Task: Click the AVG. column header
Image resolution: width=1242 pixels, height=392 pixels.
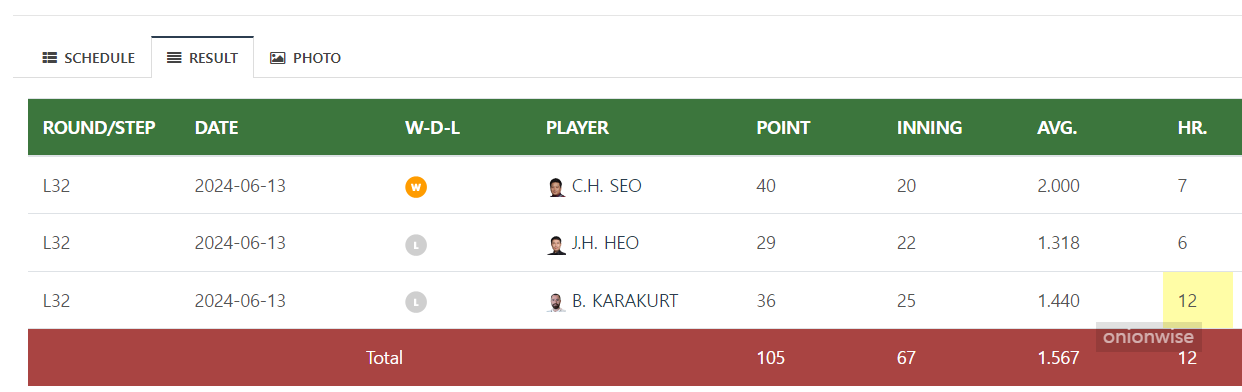Action: tap(1057, 128)
